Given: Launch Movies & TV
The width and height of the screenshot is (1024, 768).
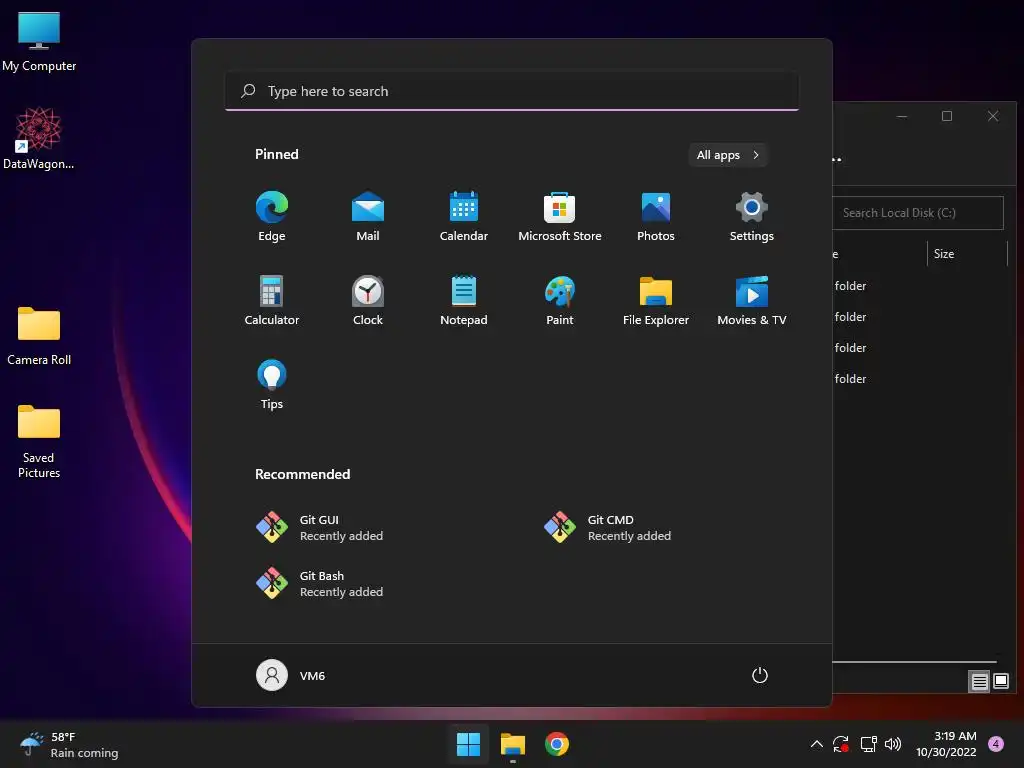Looking at the screenshot, I should point(752,300).
